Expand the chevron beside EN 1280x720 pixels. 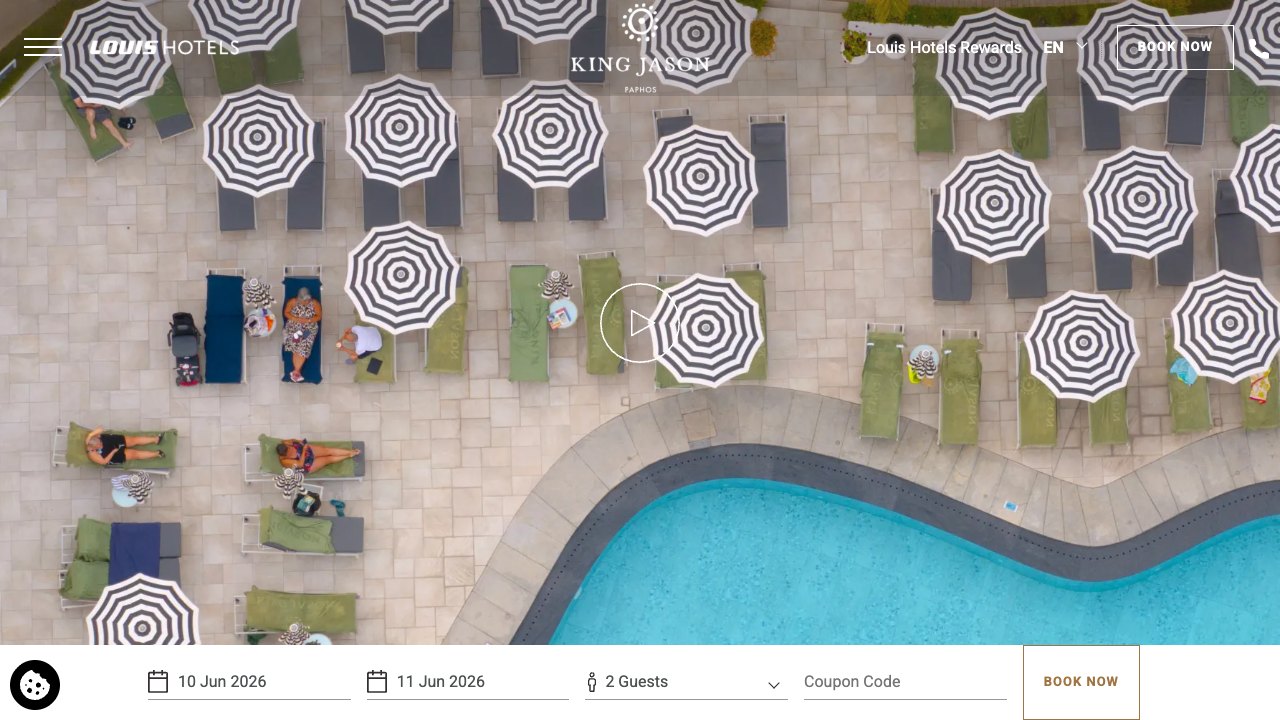[1081, 46]
